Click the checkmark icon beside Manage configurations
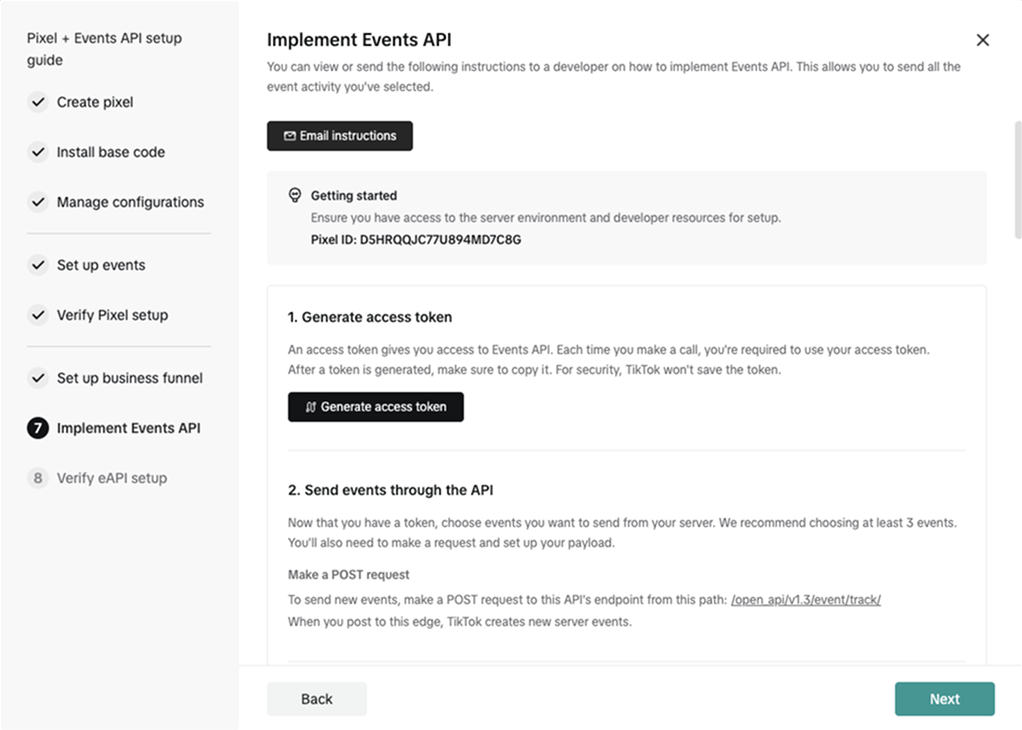Screen dimensions: 1022x730 [x=38, y=202]
